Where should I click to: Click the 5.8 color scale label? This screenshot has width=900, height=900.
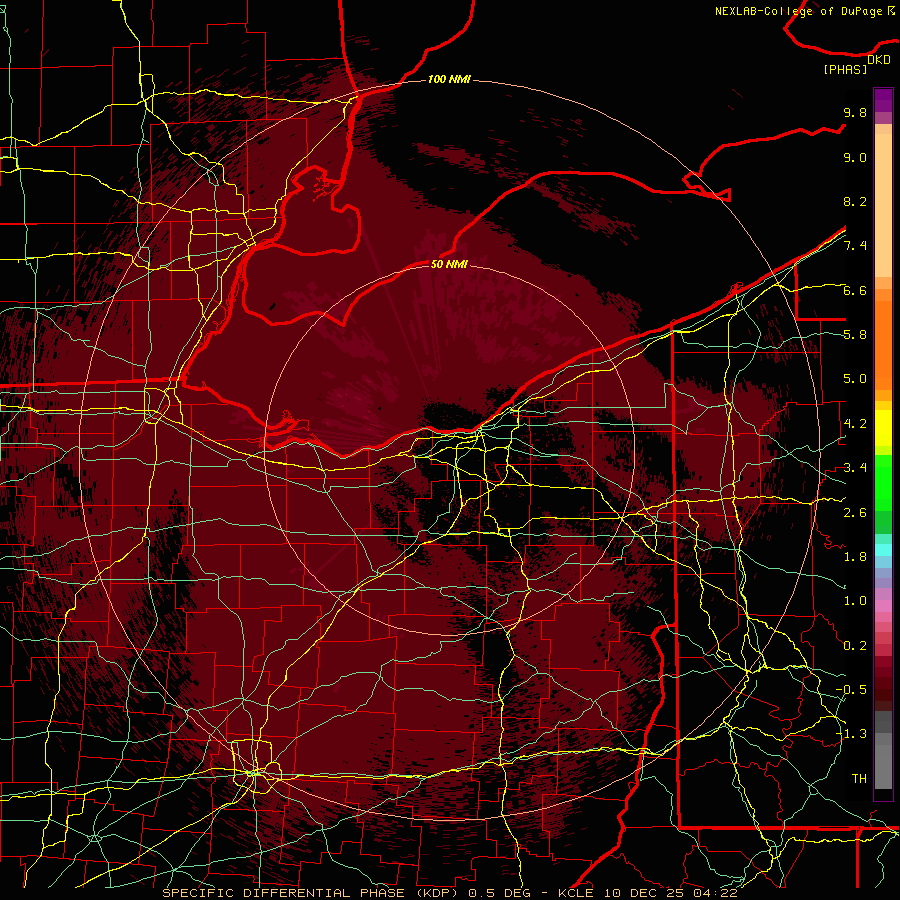(x=855, y=335)
